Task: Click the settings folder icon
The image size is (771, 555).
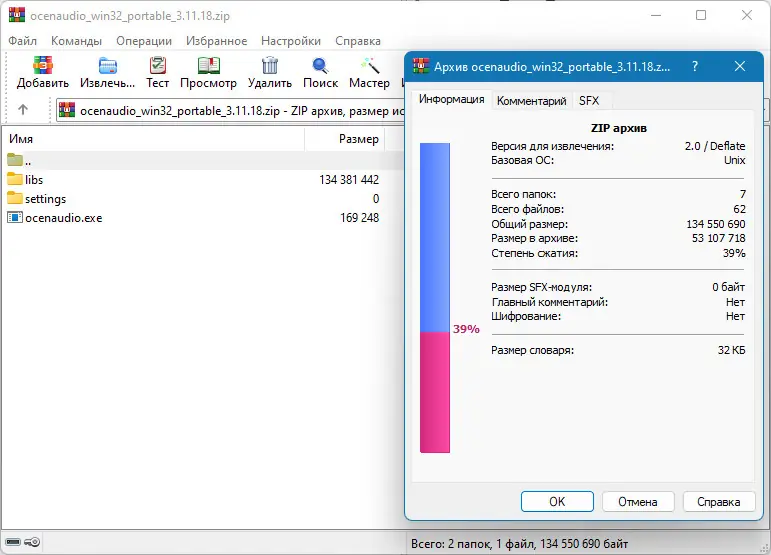Action: (x=15, y=198)
